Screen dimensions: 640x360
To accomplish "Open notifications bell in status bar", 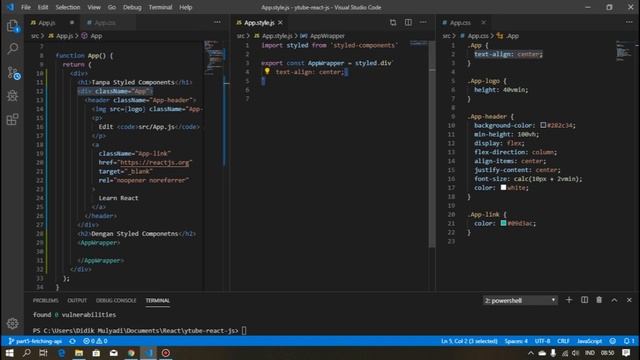I will click(x=629, y=341).
